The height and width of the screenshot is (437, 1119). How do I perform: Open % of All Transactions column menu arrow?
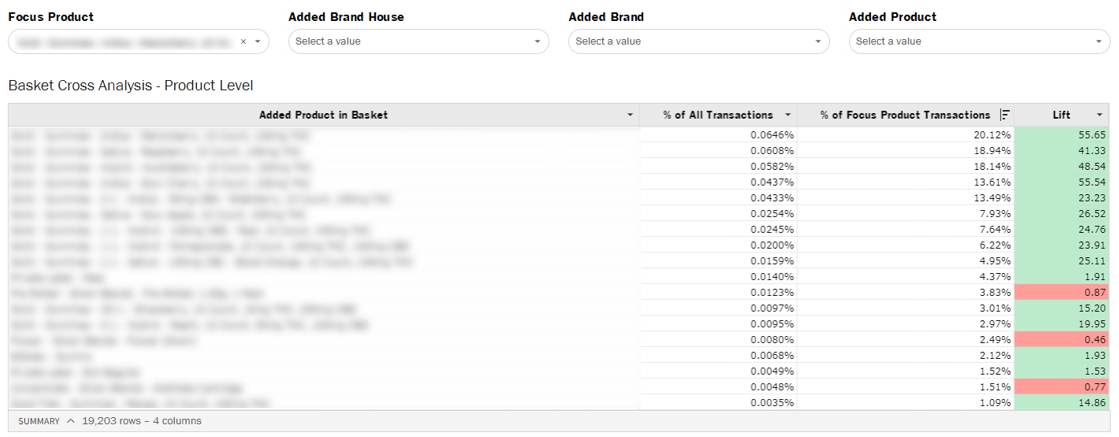788,115
